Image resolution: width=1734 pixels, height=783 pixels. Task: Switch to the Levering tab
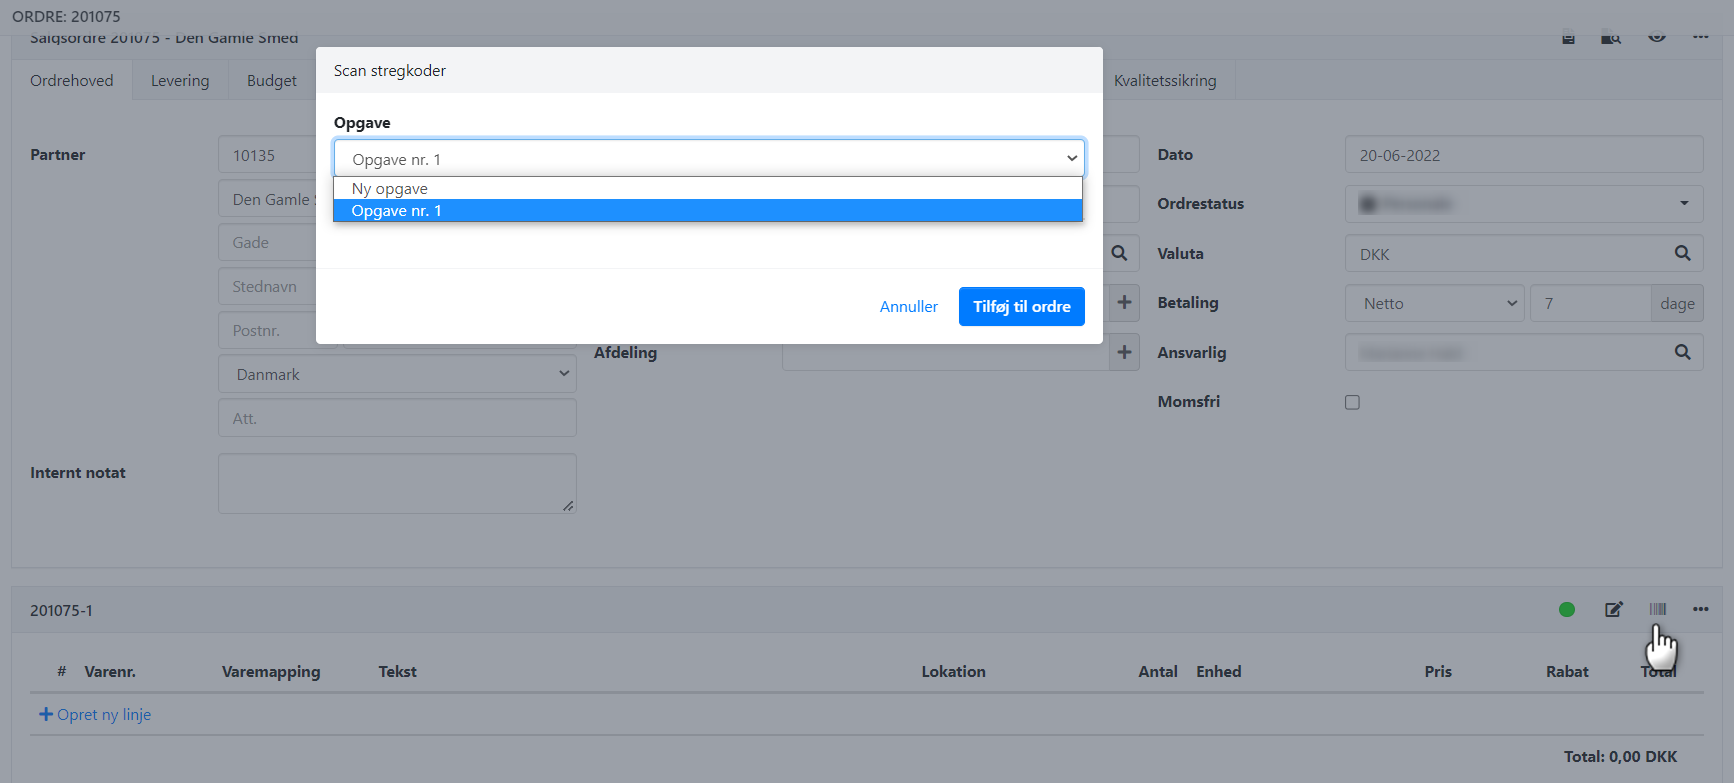click(180, 81)
